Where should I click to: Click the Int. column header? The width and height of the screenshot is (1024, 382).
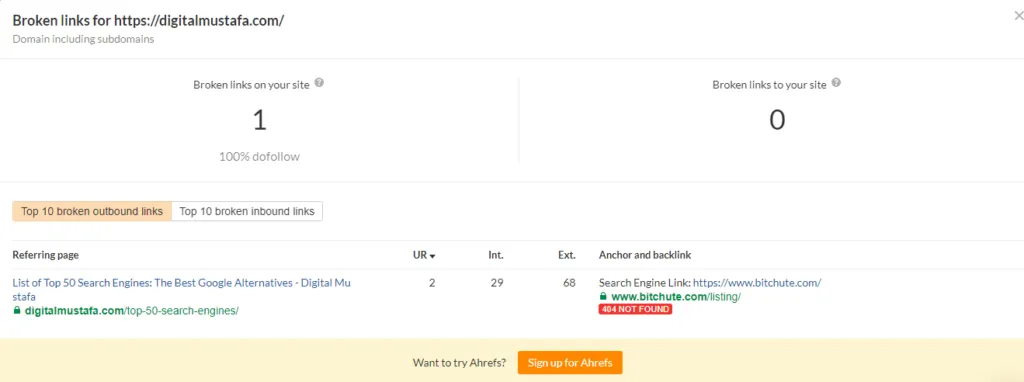(496, 255)
